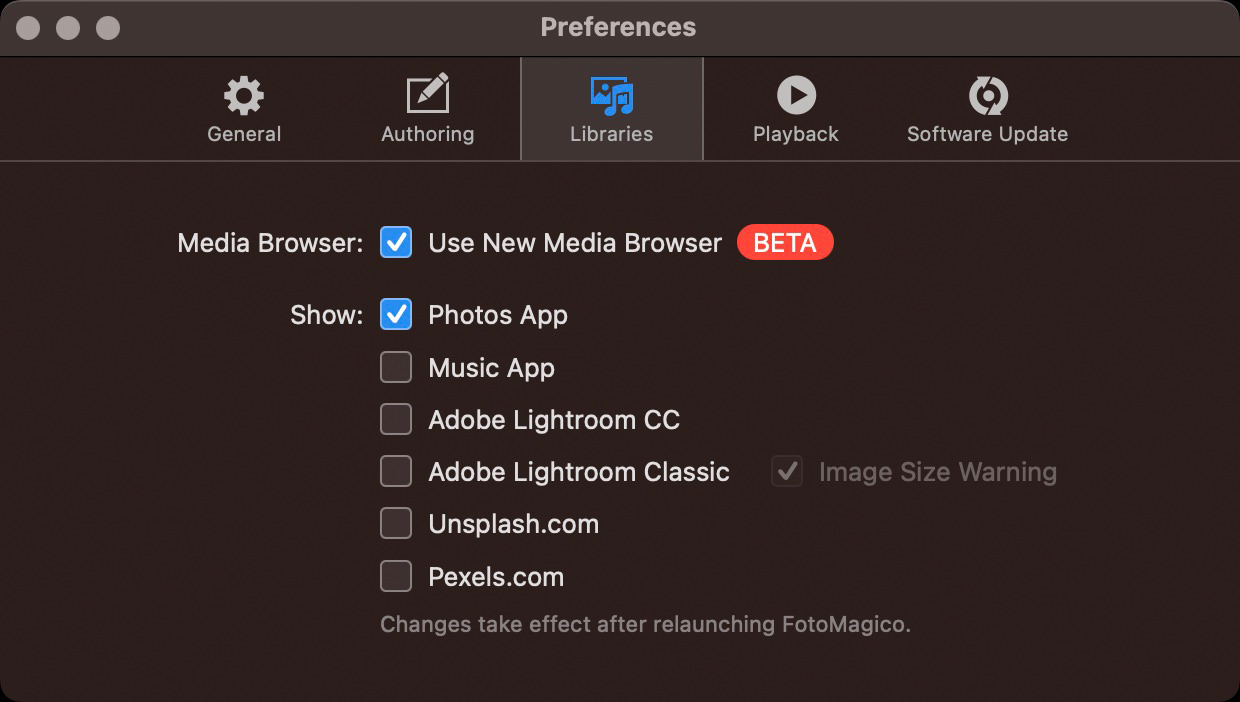The height and width of the screenshot is (702, 1240).
Task: Click the Preferences window title
Action: [x=618, y=27]
